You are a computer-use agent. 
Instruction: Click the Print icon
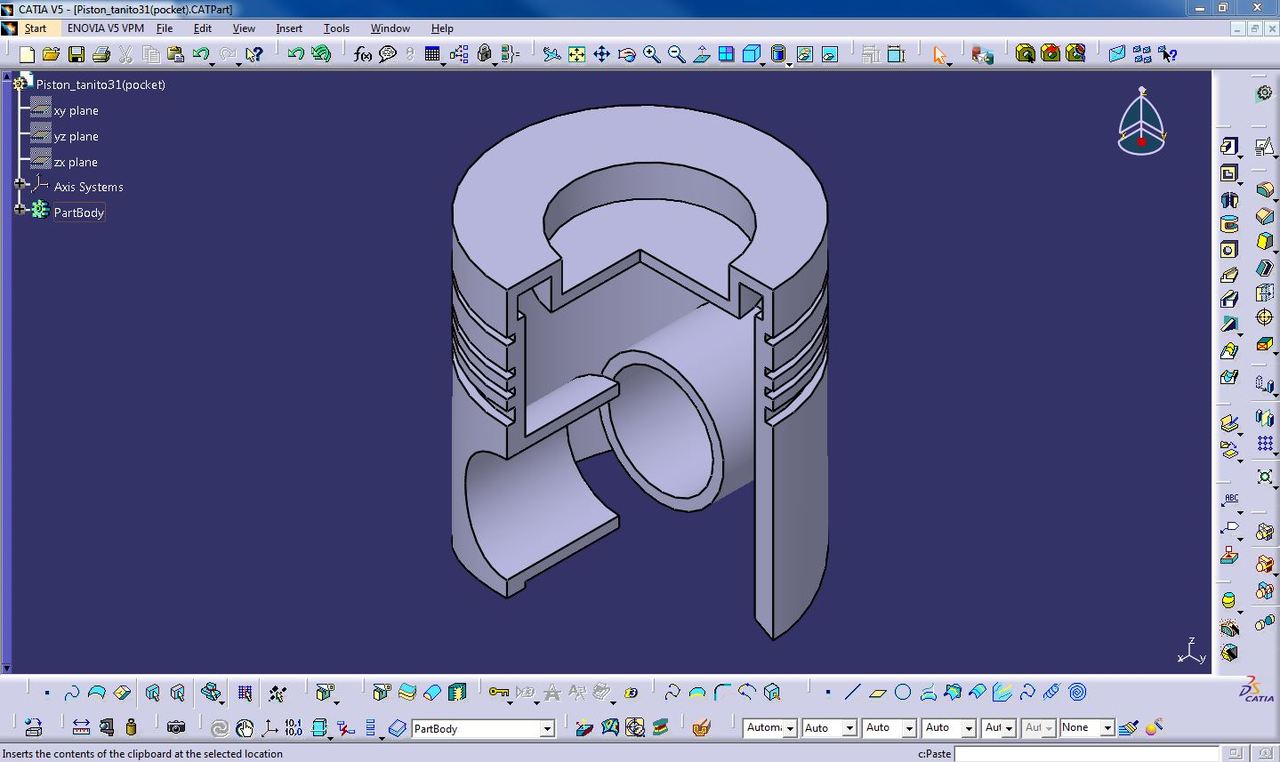101,54
